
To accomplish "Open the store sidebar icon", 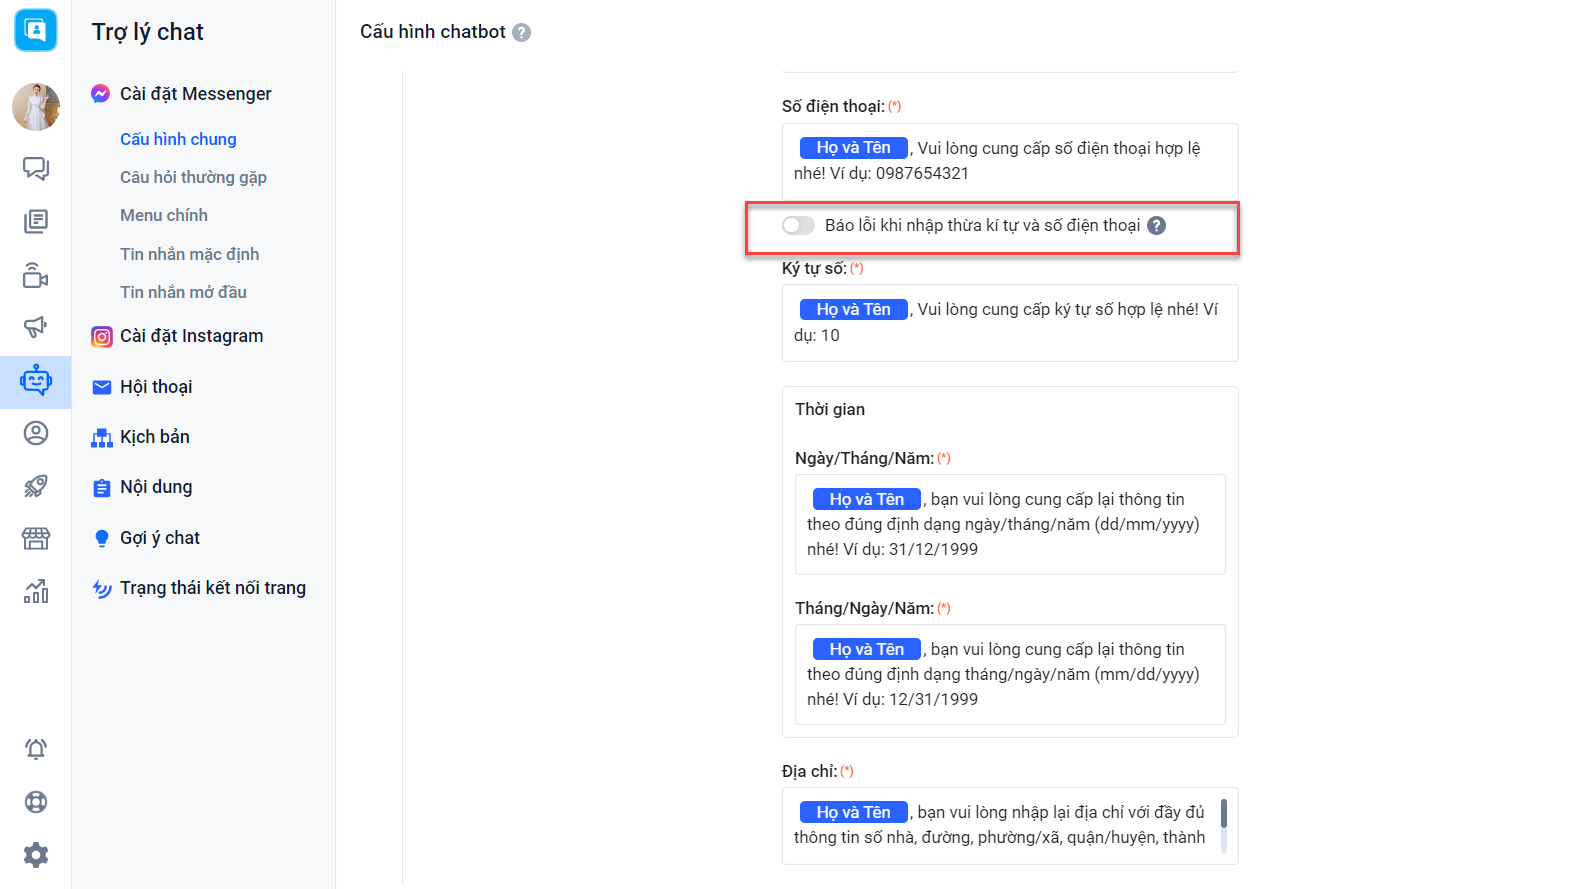I will point(36,539).
